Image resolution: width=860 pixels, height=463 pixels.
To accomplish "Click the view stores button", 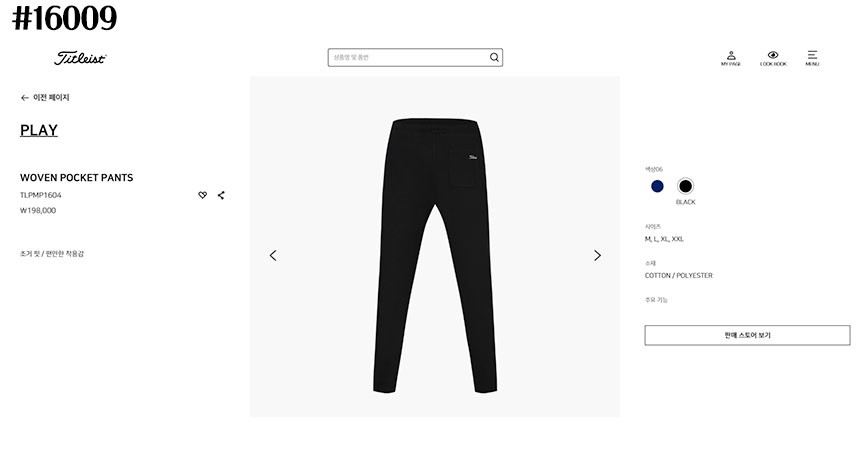I will (x=747, y=335).
